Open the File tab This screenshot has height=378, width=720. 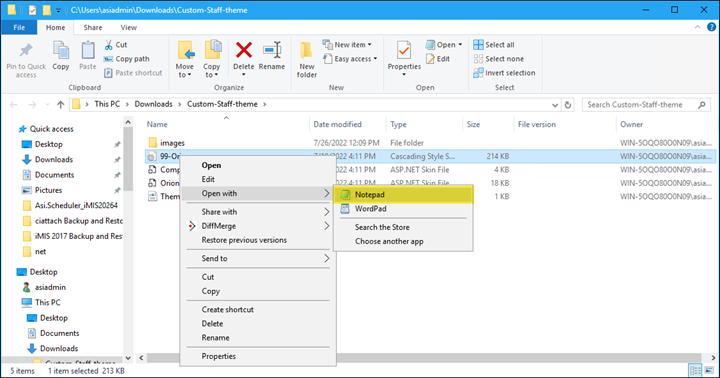coord(19,28)
